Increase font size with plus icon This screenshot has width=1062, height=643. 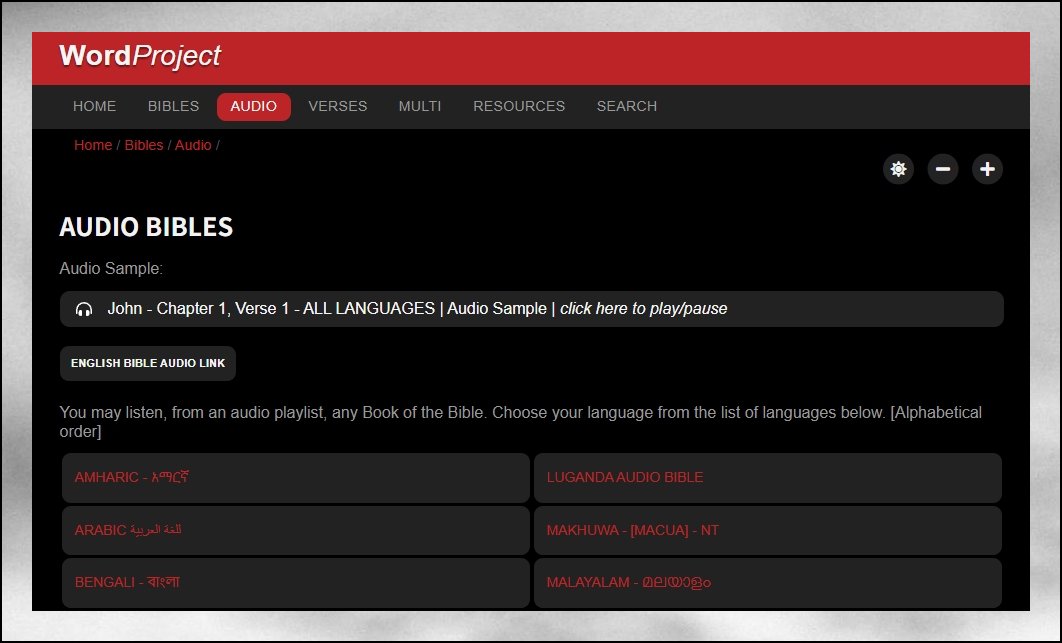[x=987, y=169]
